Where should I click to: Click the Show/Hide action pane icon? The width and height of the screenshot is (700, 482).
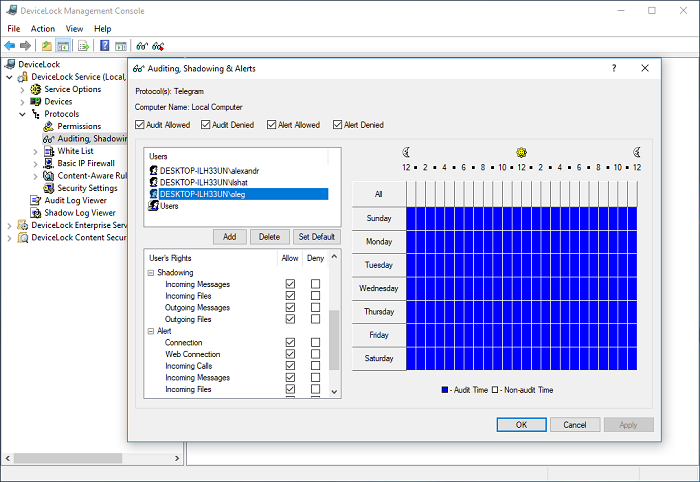(x=121, y=46)
